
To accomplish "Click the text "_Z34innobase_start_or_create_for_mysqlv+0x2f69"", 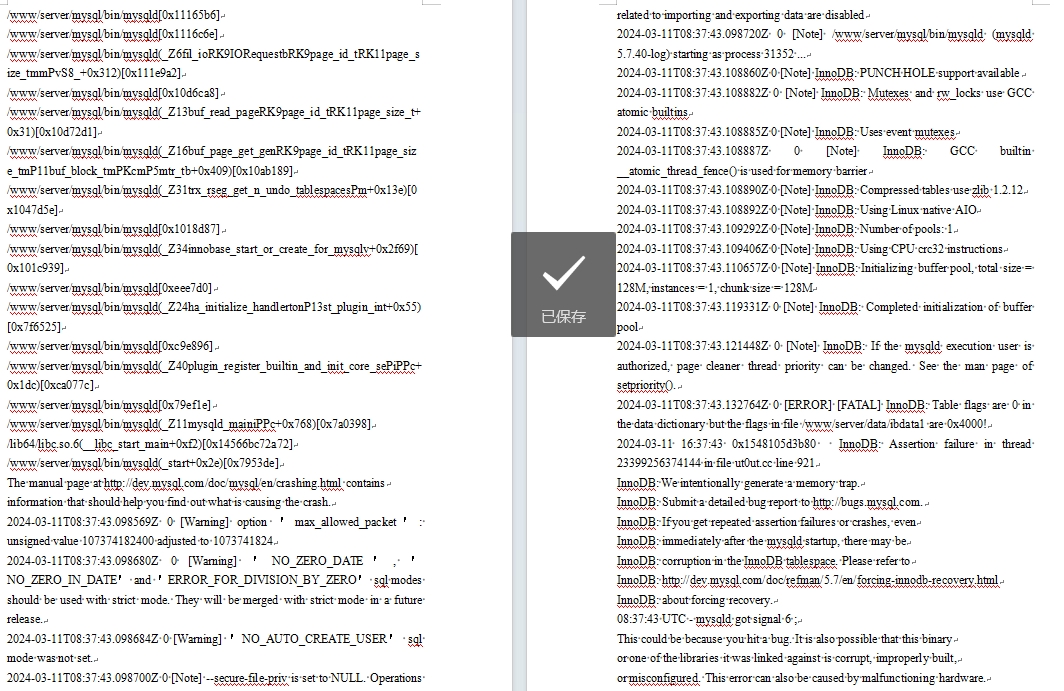I will [287, 249].
